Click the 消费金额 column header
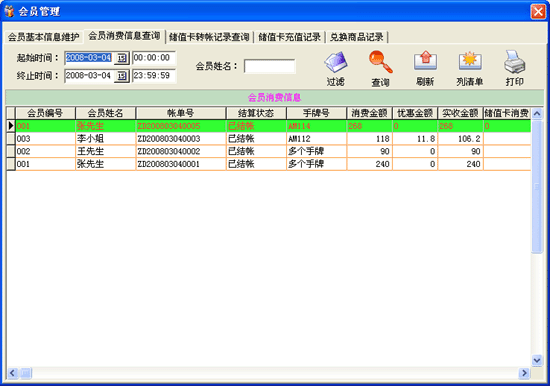 [369, 113]
